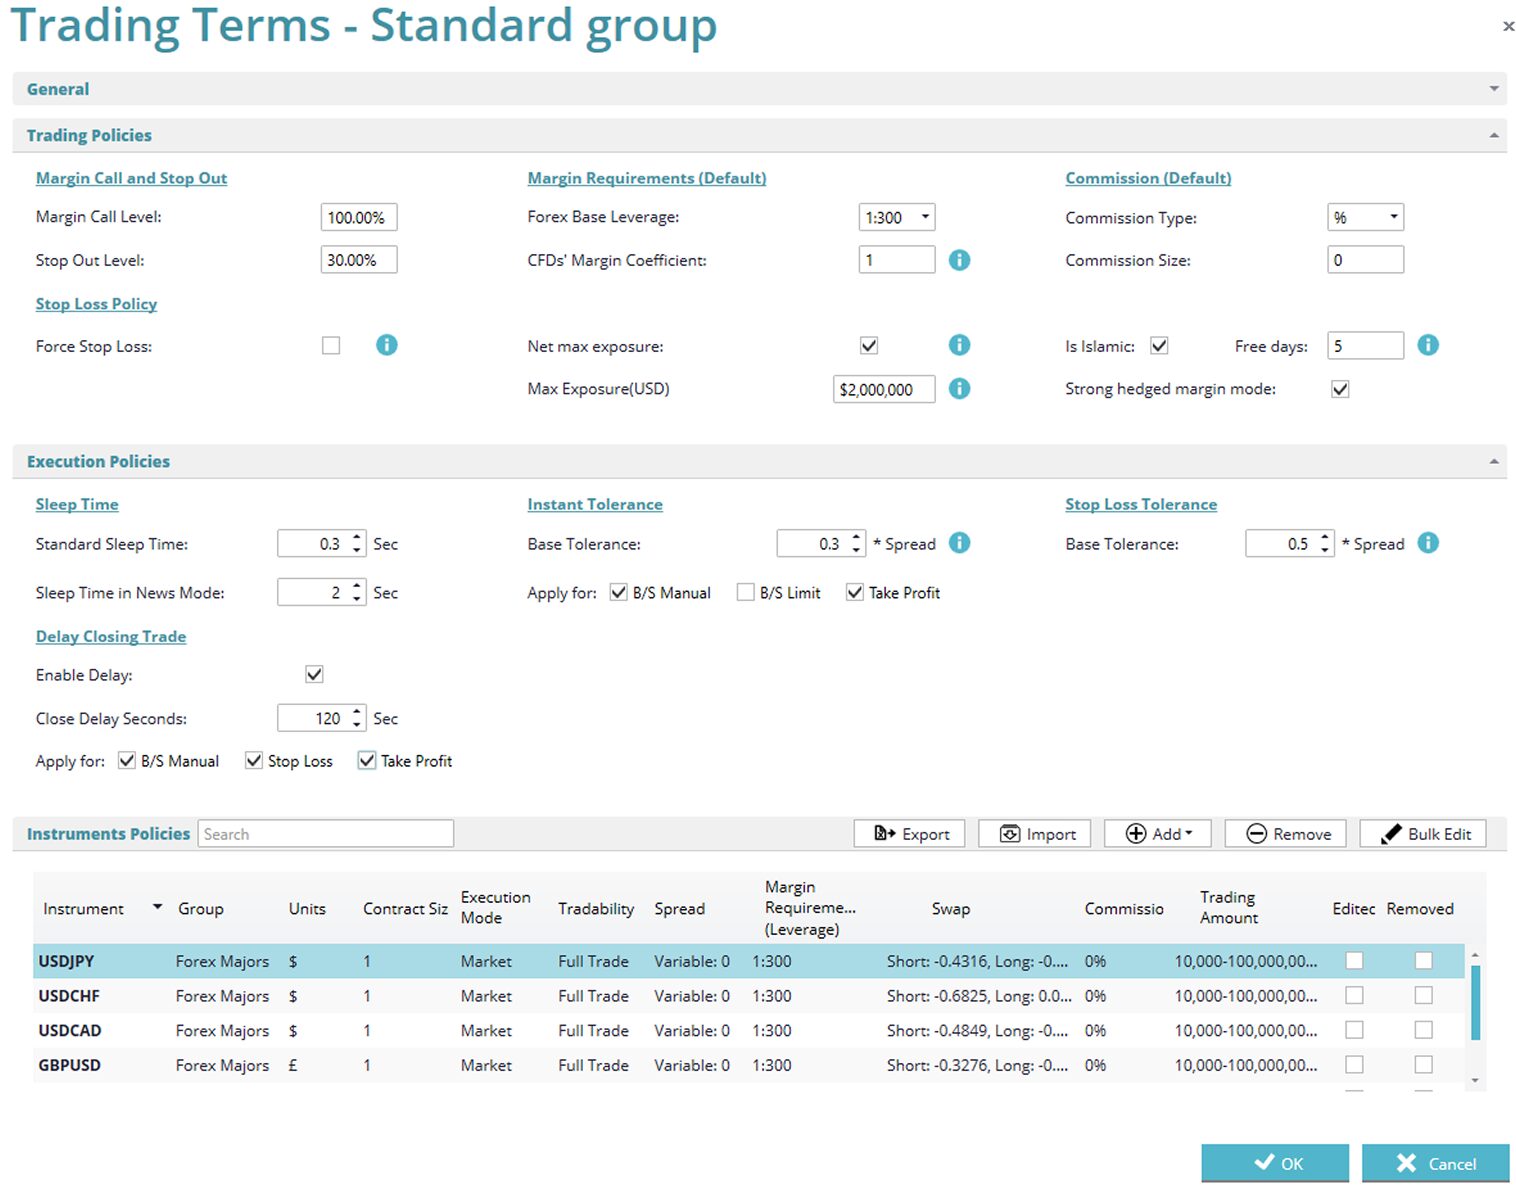Collapse the Trading Policies section

[1494, 135]
